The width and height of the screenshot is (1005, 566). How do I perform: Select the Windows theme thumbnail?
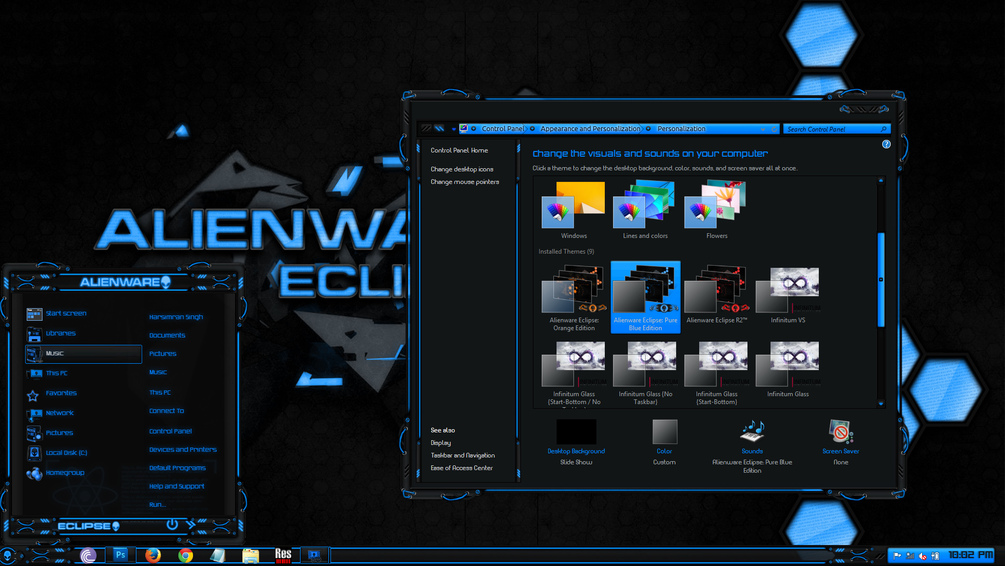click(574, 205)
